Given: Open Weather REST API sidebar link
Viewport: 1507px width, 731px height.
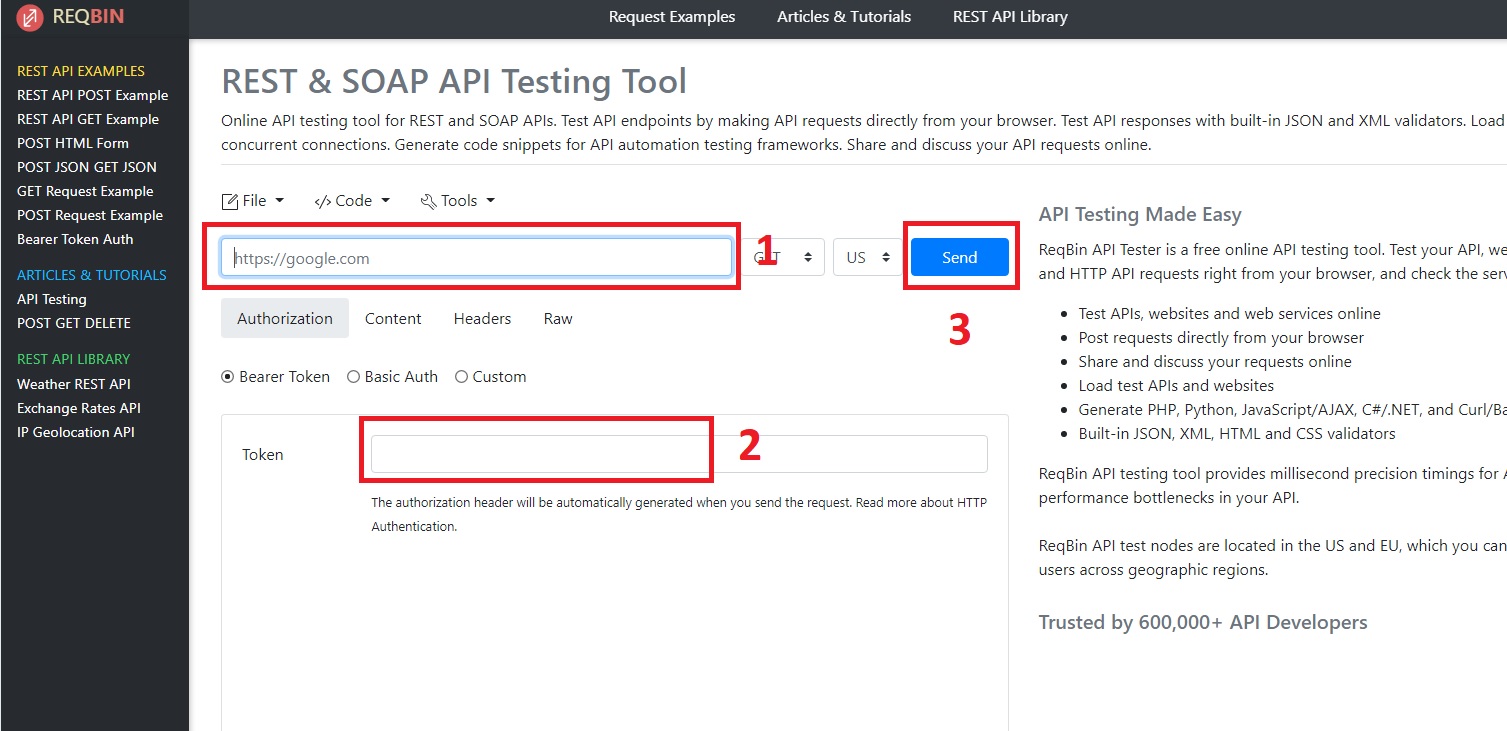Looking at the screenshot, I should click(x=74, y=384).
